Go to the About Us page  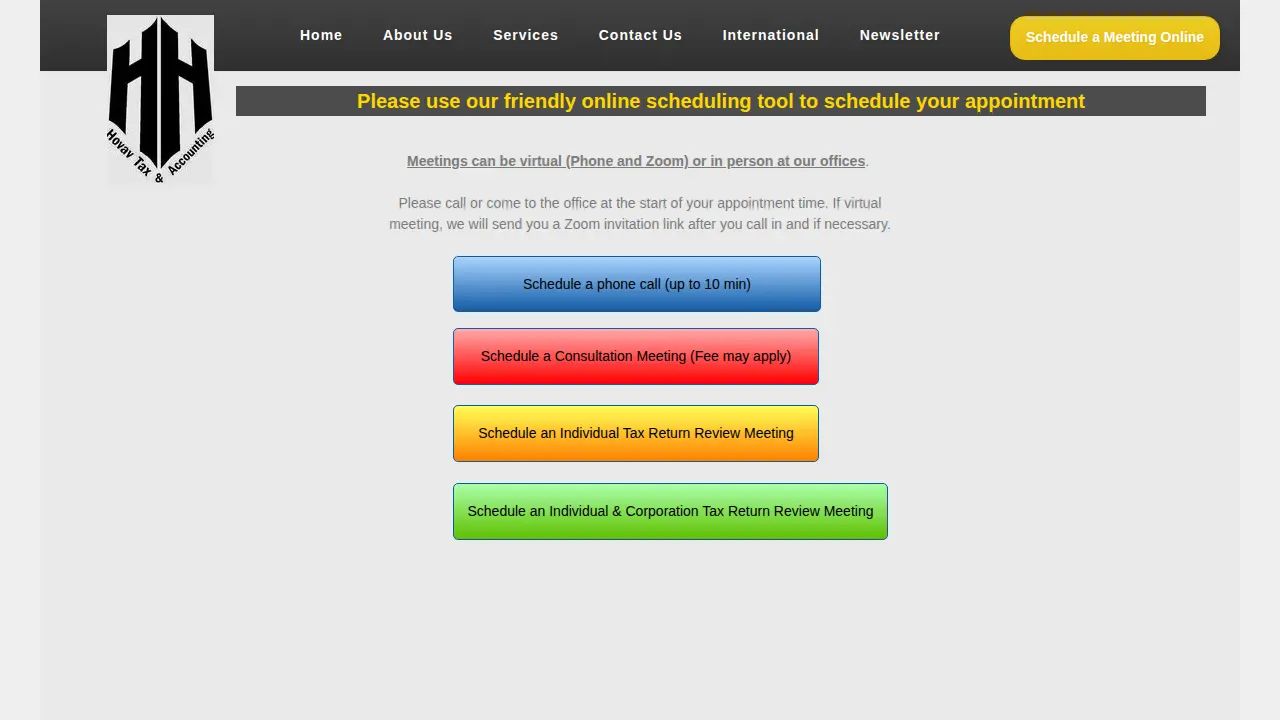pyautogui.click(x=418, y=35)
